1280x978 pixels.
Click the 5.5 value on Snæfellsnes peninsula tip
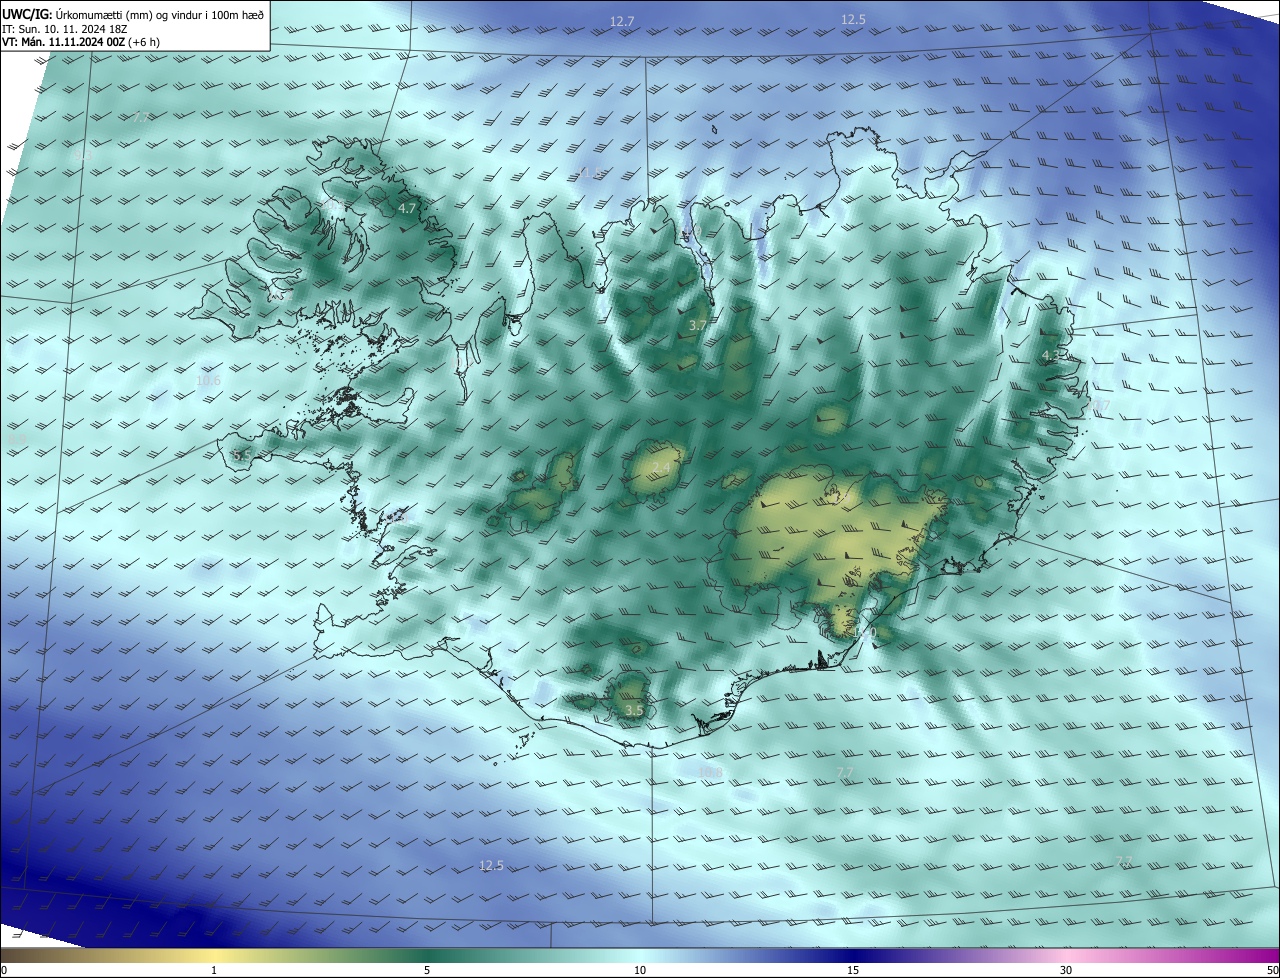pyautogui.click(x=241, y=455)
